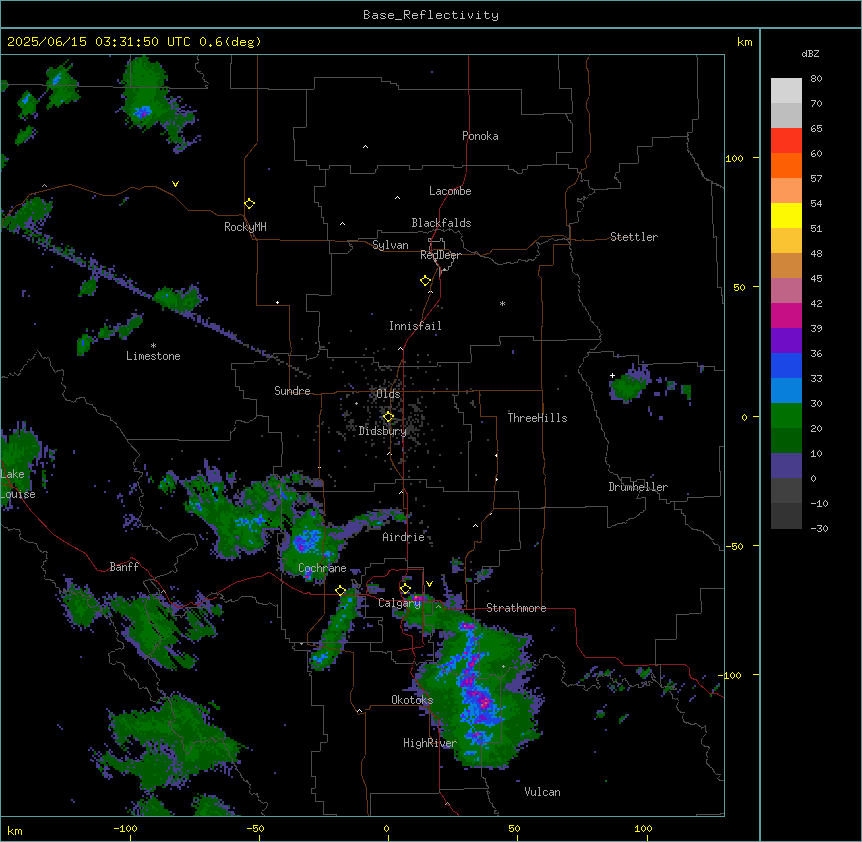Click the ThreeHills label
This screenshot has width=862, height=842.
coord(537,418)
